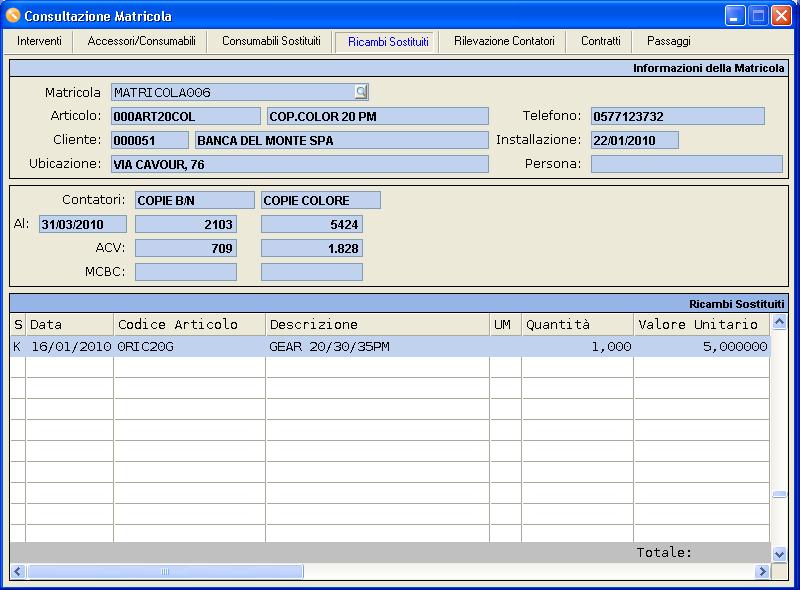The image size is (800, 590).
Task: Go to the Rilevazione Contatori tab
Action: 504,41
